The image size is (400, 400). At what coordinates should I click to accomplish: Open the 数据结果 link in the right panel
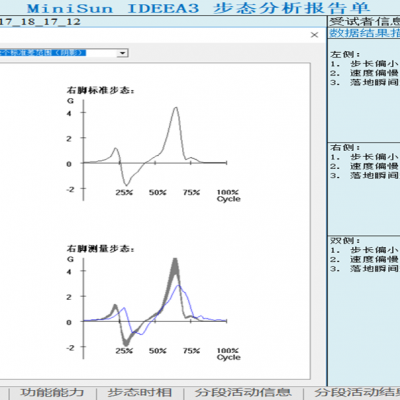pos(365,33)
